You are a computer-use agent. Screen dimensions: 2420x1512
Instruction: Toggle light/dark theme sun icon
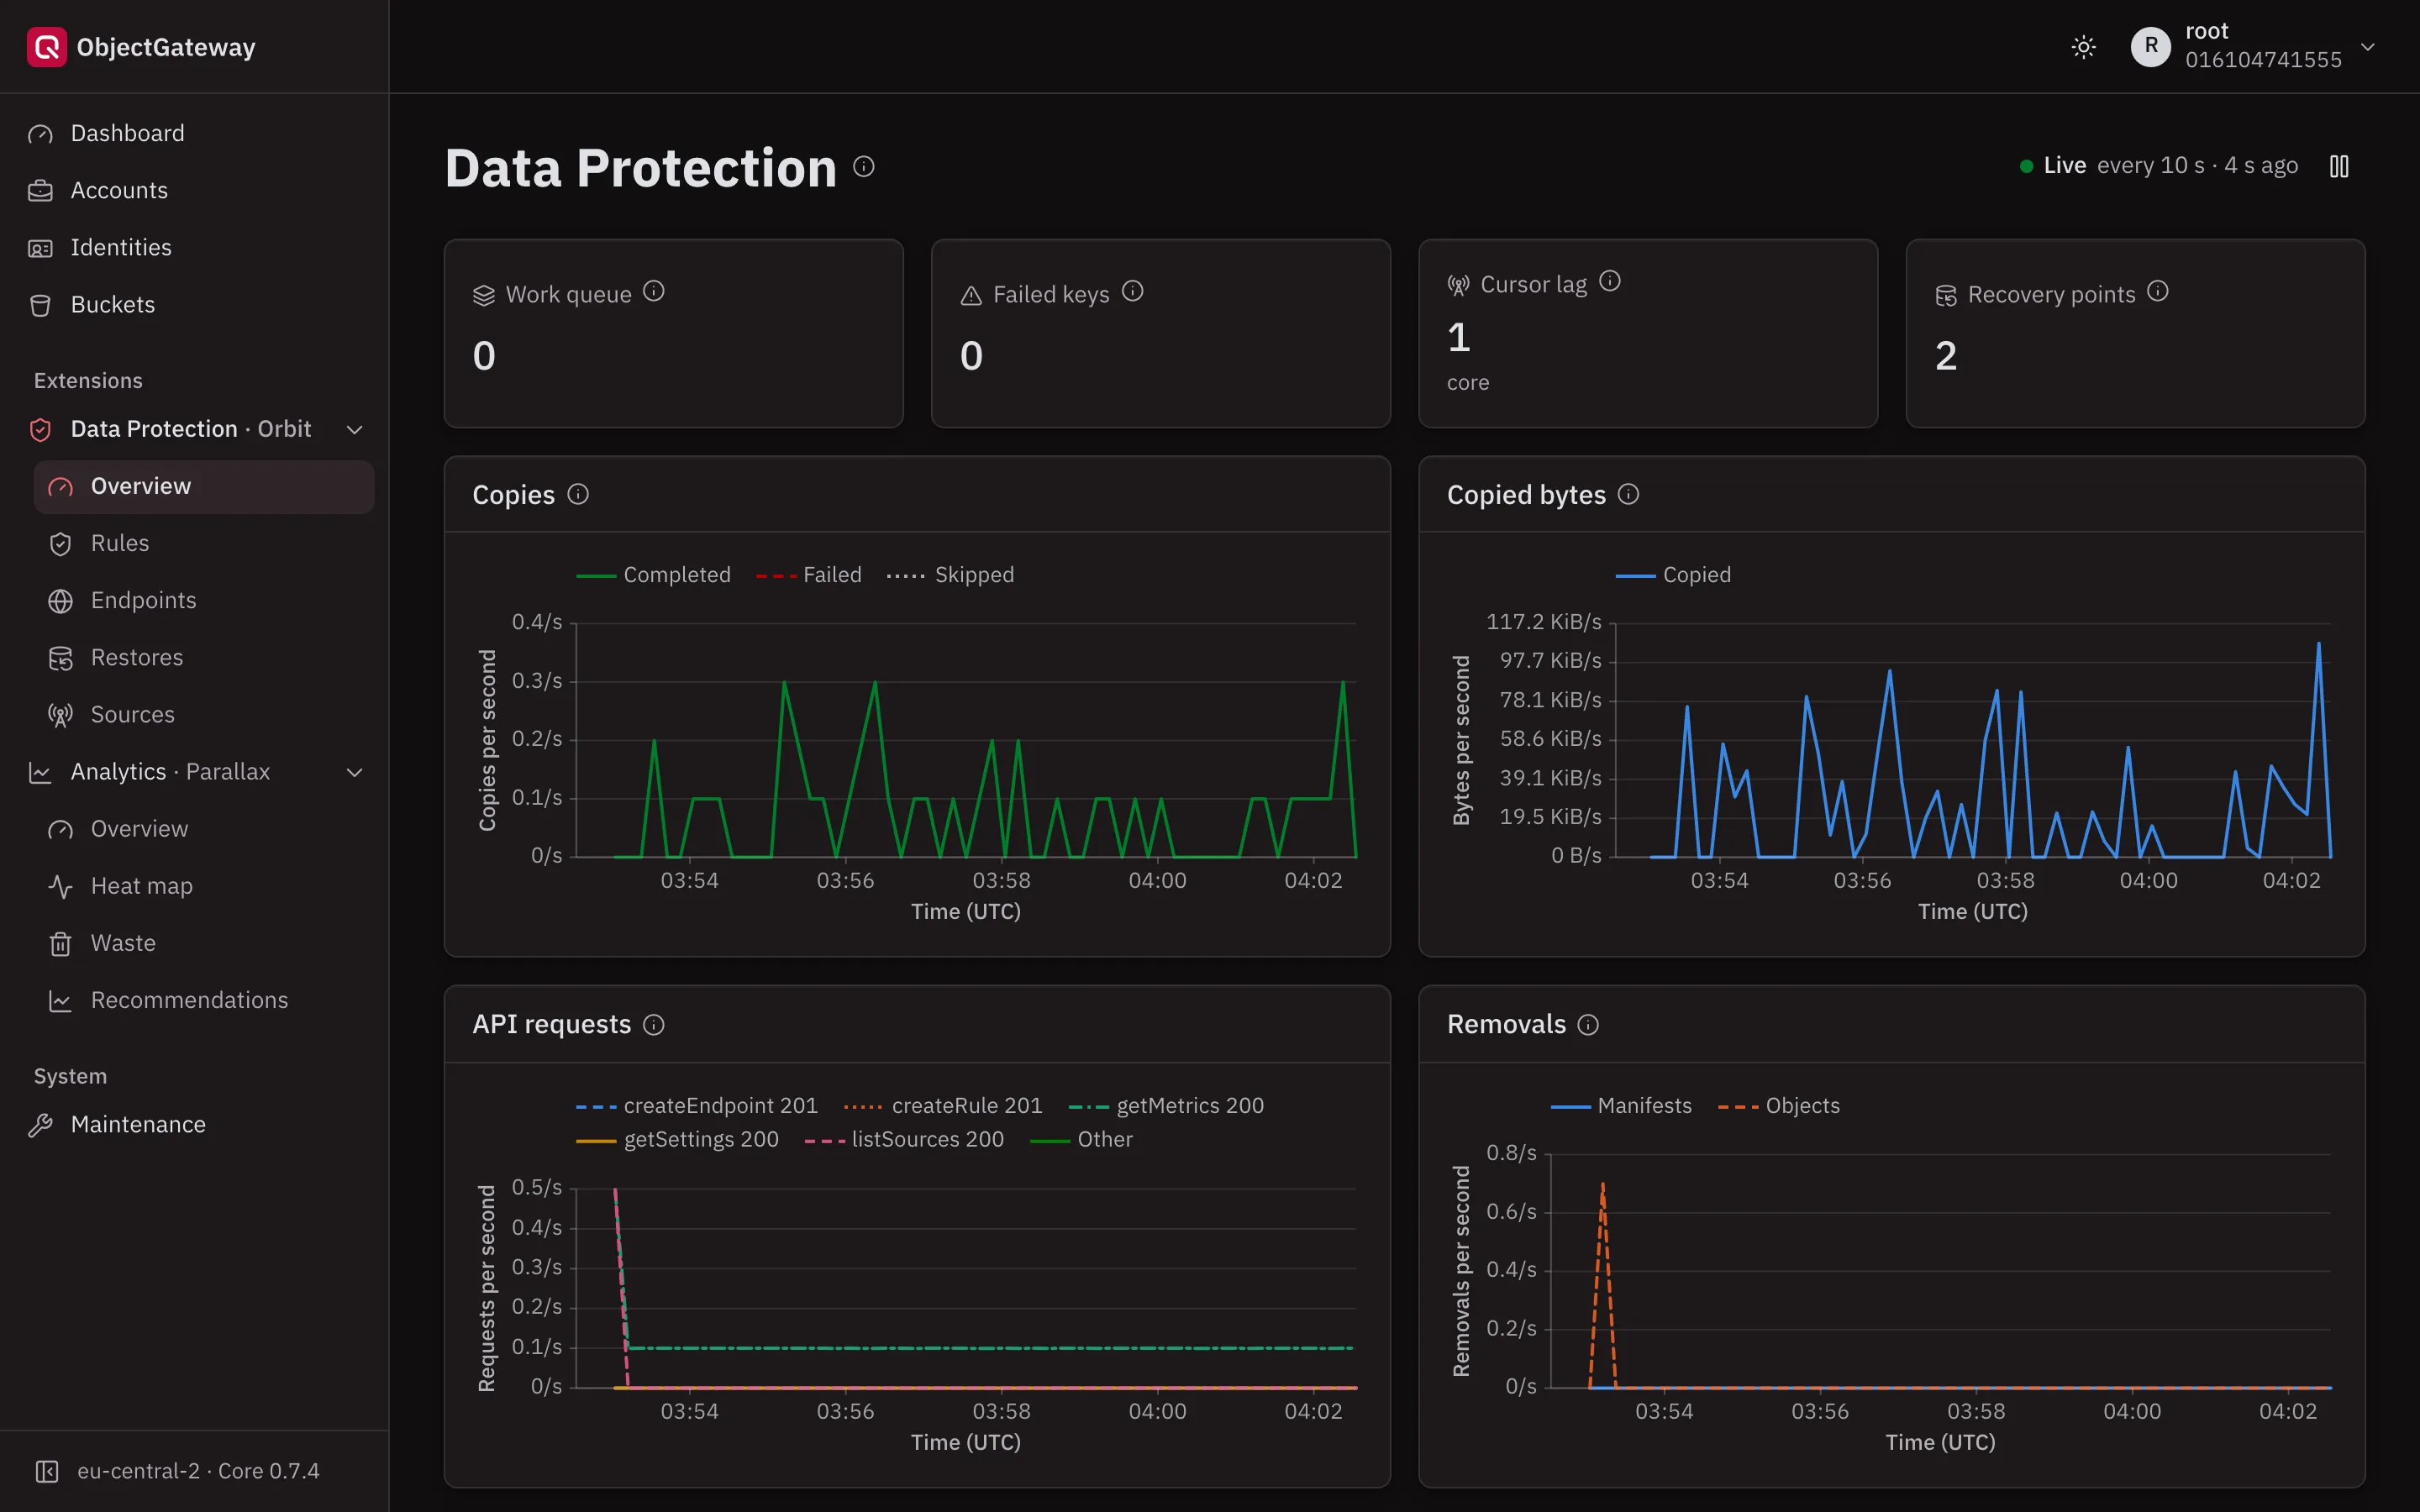2083,47
